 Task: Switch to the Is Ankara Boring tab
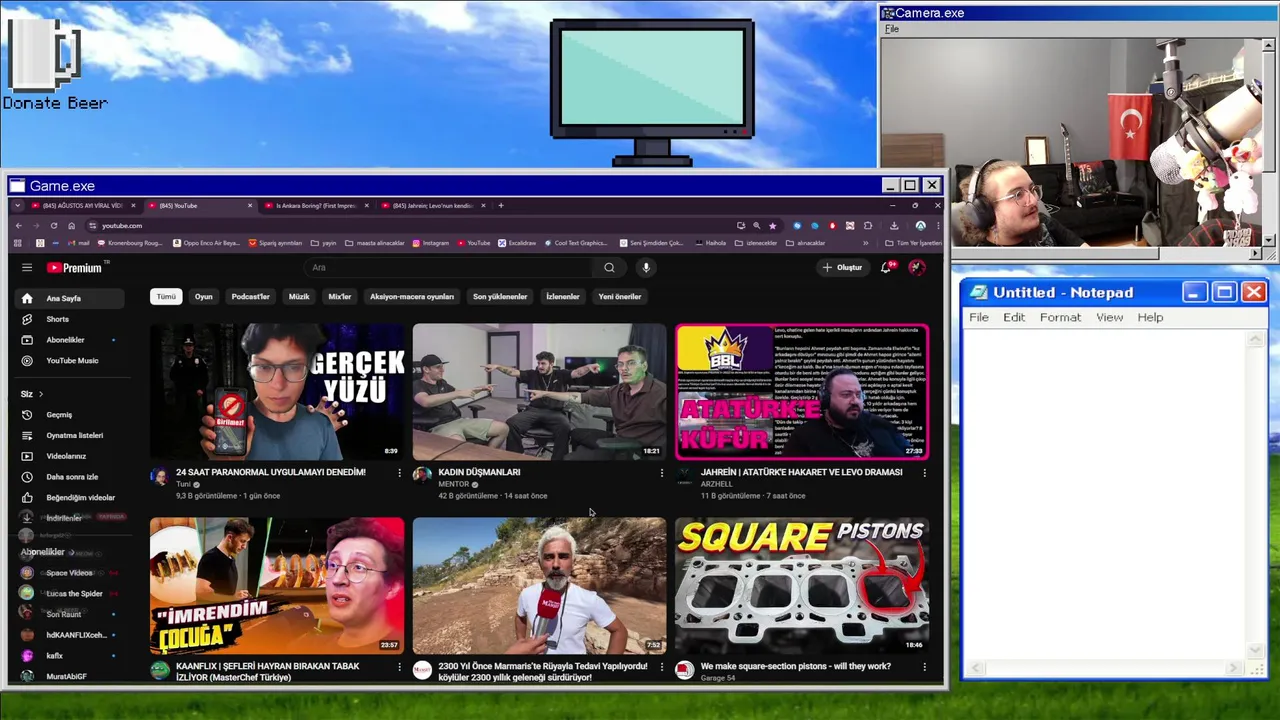tap(315, 205)
